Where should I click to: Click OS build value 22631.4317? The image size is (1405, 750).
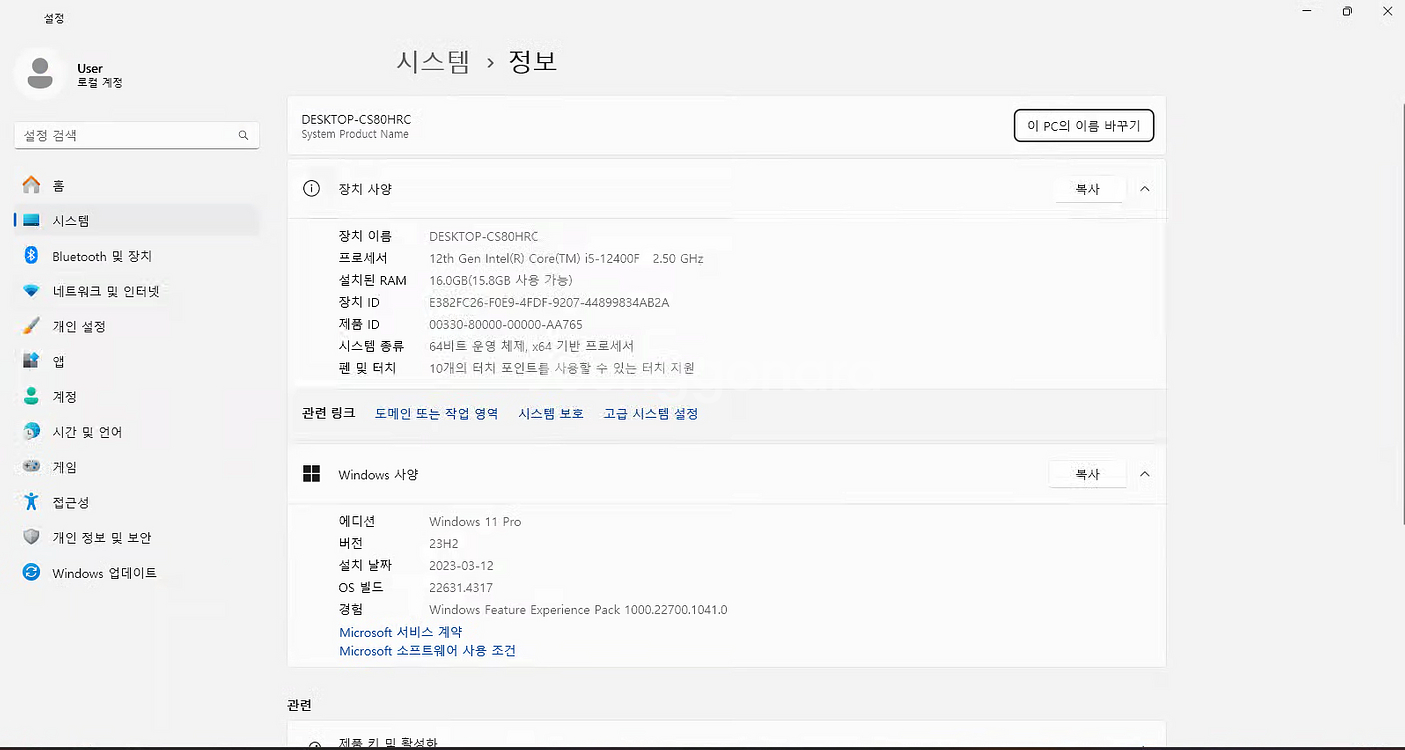pos(461,587)
